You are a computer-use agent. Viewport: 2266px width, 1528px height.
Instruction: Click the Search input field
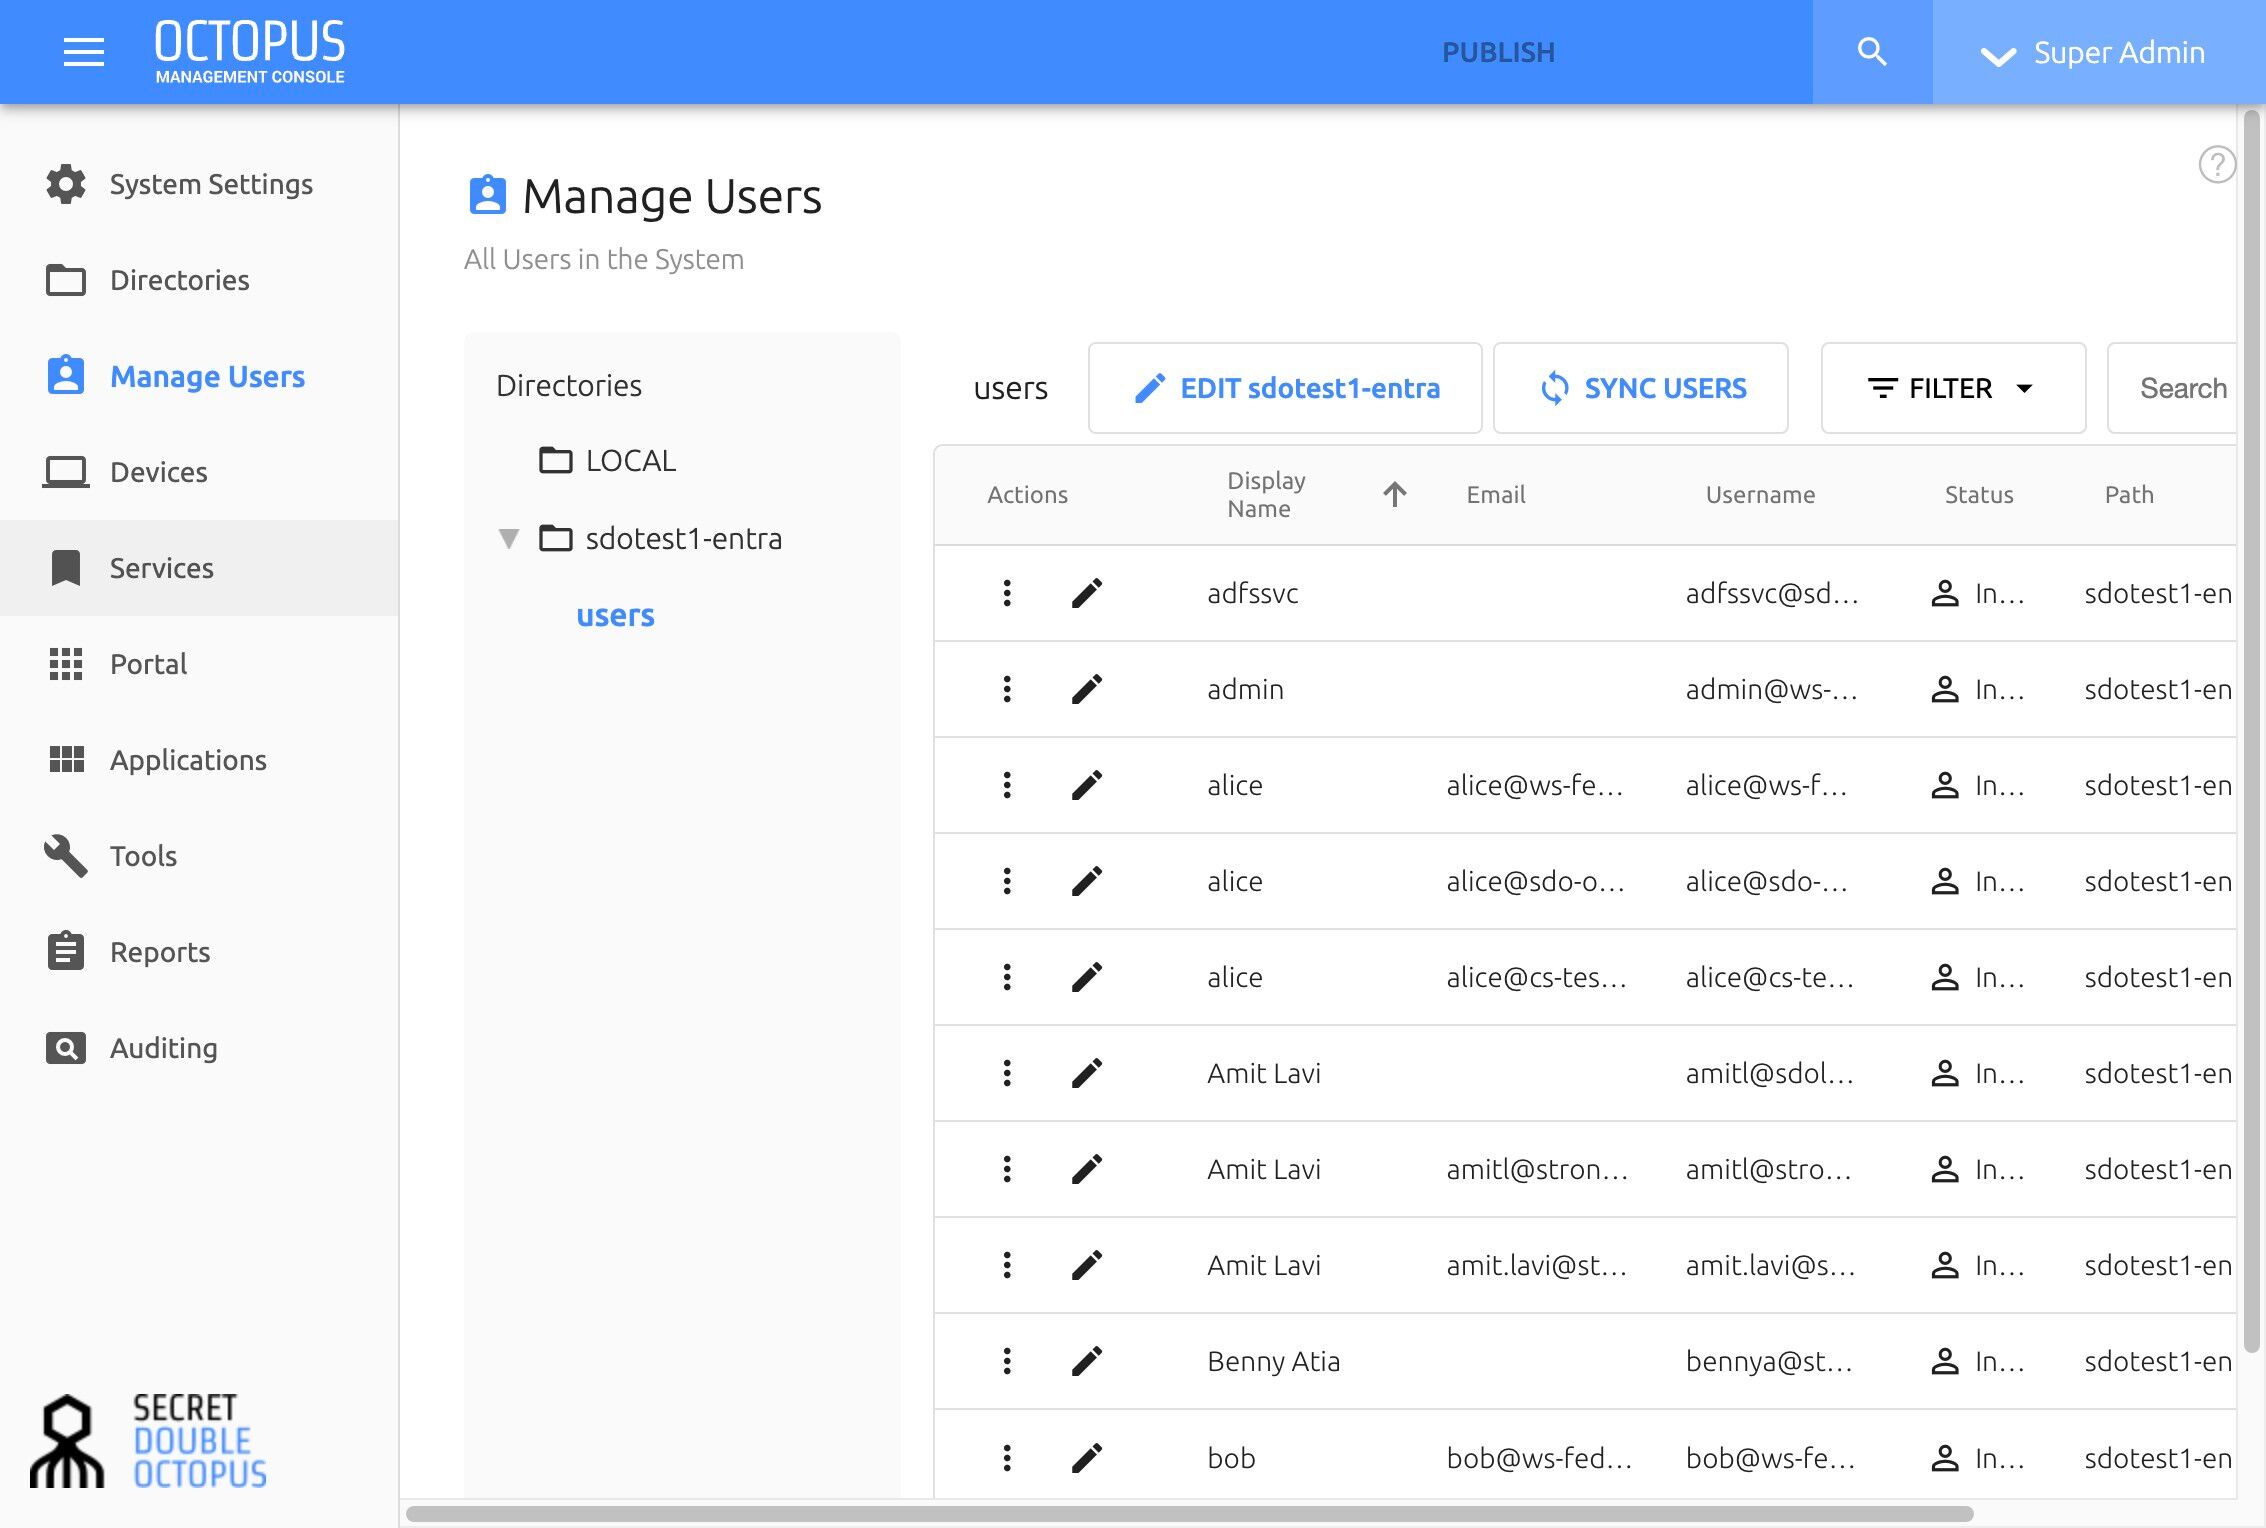pyautogui.click(x=2172, y=388)
